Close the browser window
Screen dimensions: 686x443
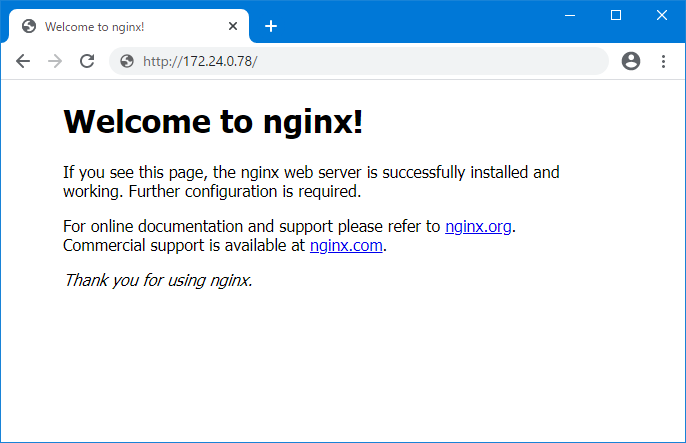pyautogui.click(x=662, y=16)
